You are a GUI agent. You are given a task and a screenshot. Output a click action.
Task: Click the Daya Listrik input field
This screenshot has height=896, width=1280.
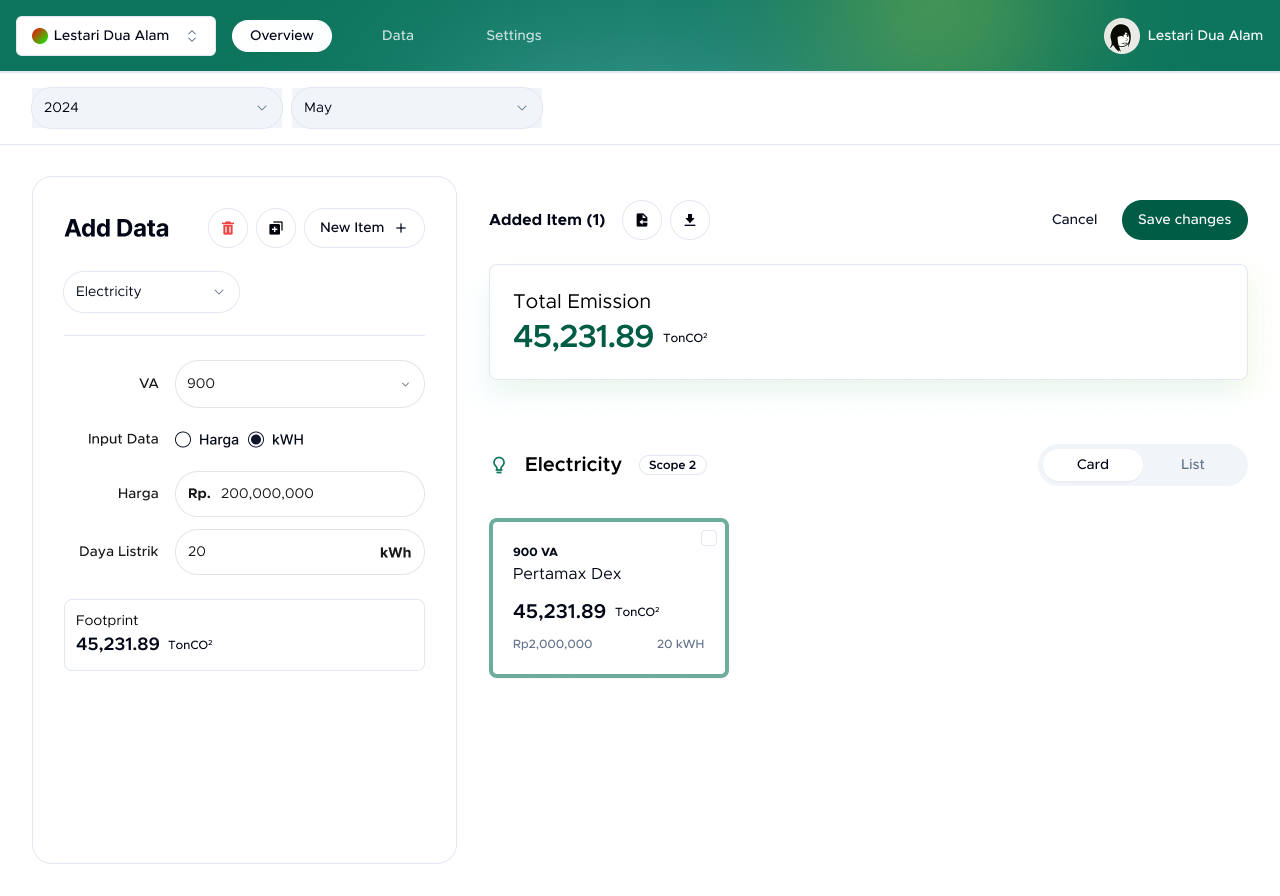(275, 552)
